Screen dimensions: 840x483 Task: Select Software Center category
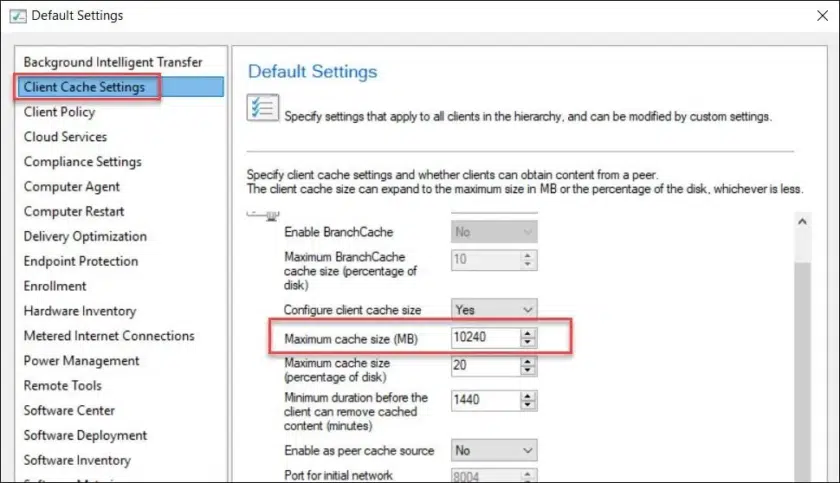69,411
